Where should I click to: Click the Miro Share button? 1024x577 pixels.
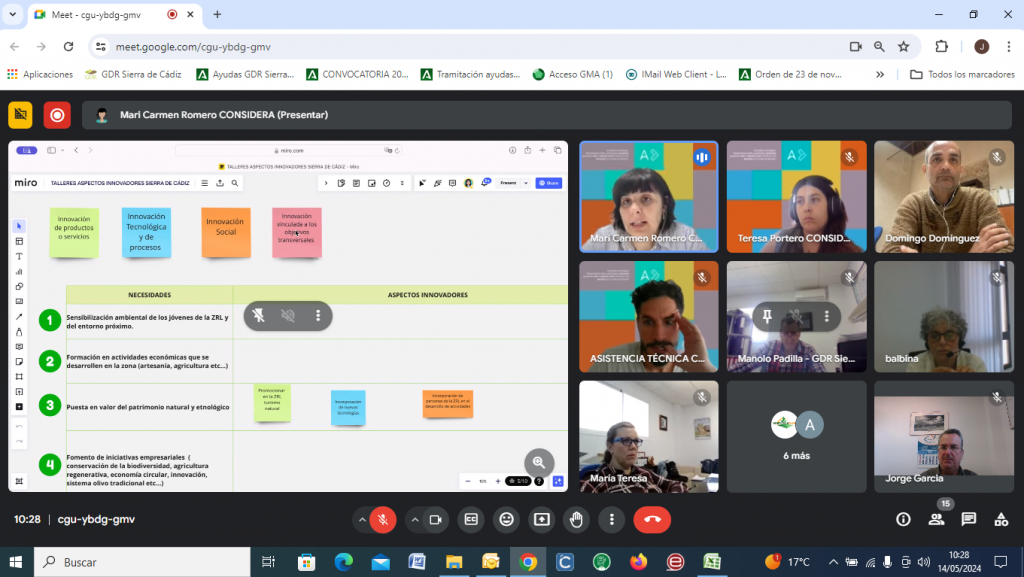[x=549, y=183]
